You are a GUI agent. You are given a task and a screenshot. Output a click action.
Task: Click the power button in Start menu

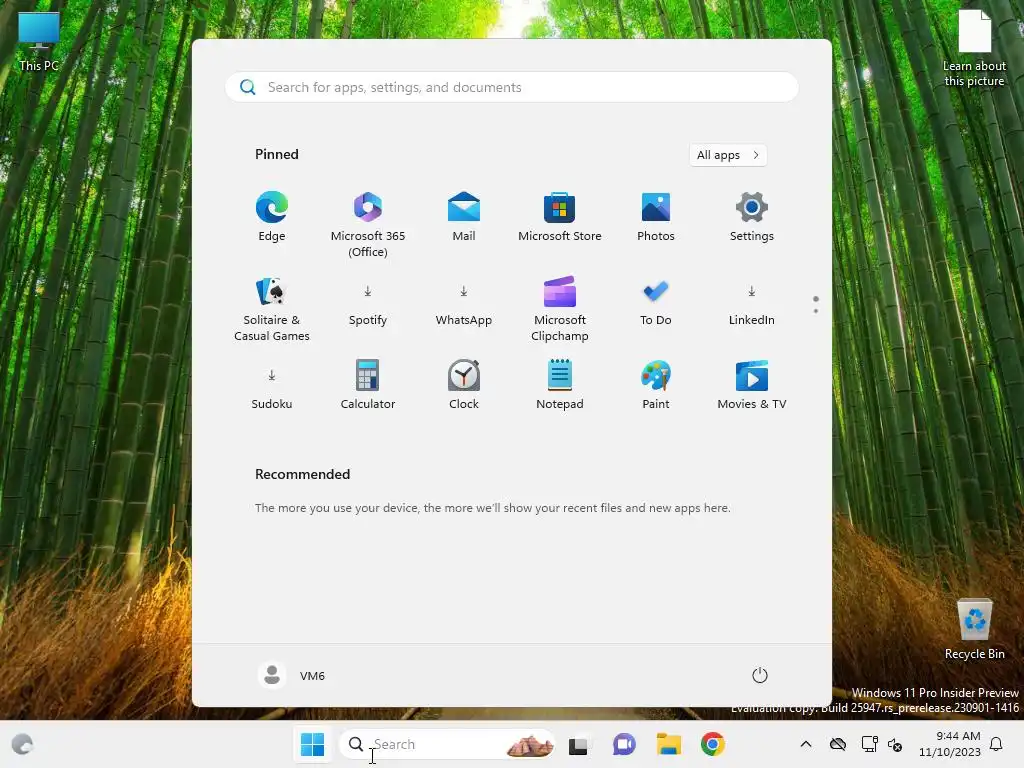click(x=760, y=675)
